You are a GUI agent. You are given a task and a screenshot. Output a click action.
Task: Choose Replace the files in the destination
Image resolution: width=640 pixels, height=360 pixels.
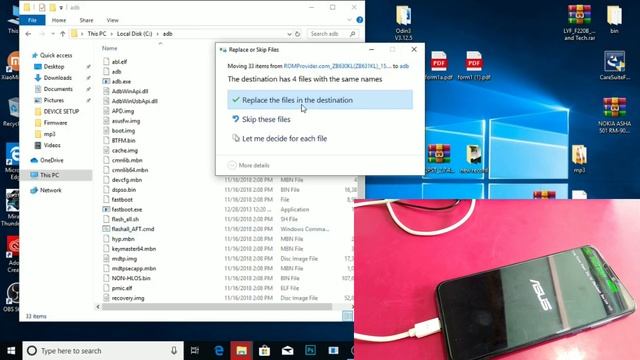[320, 100]
